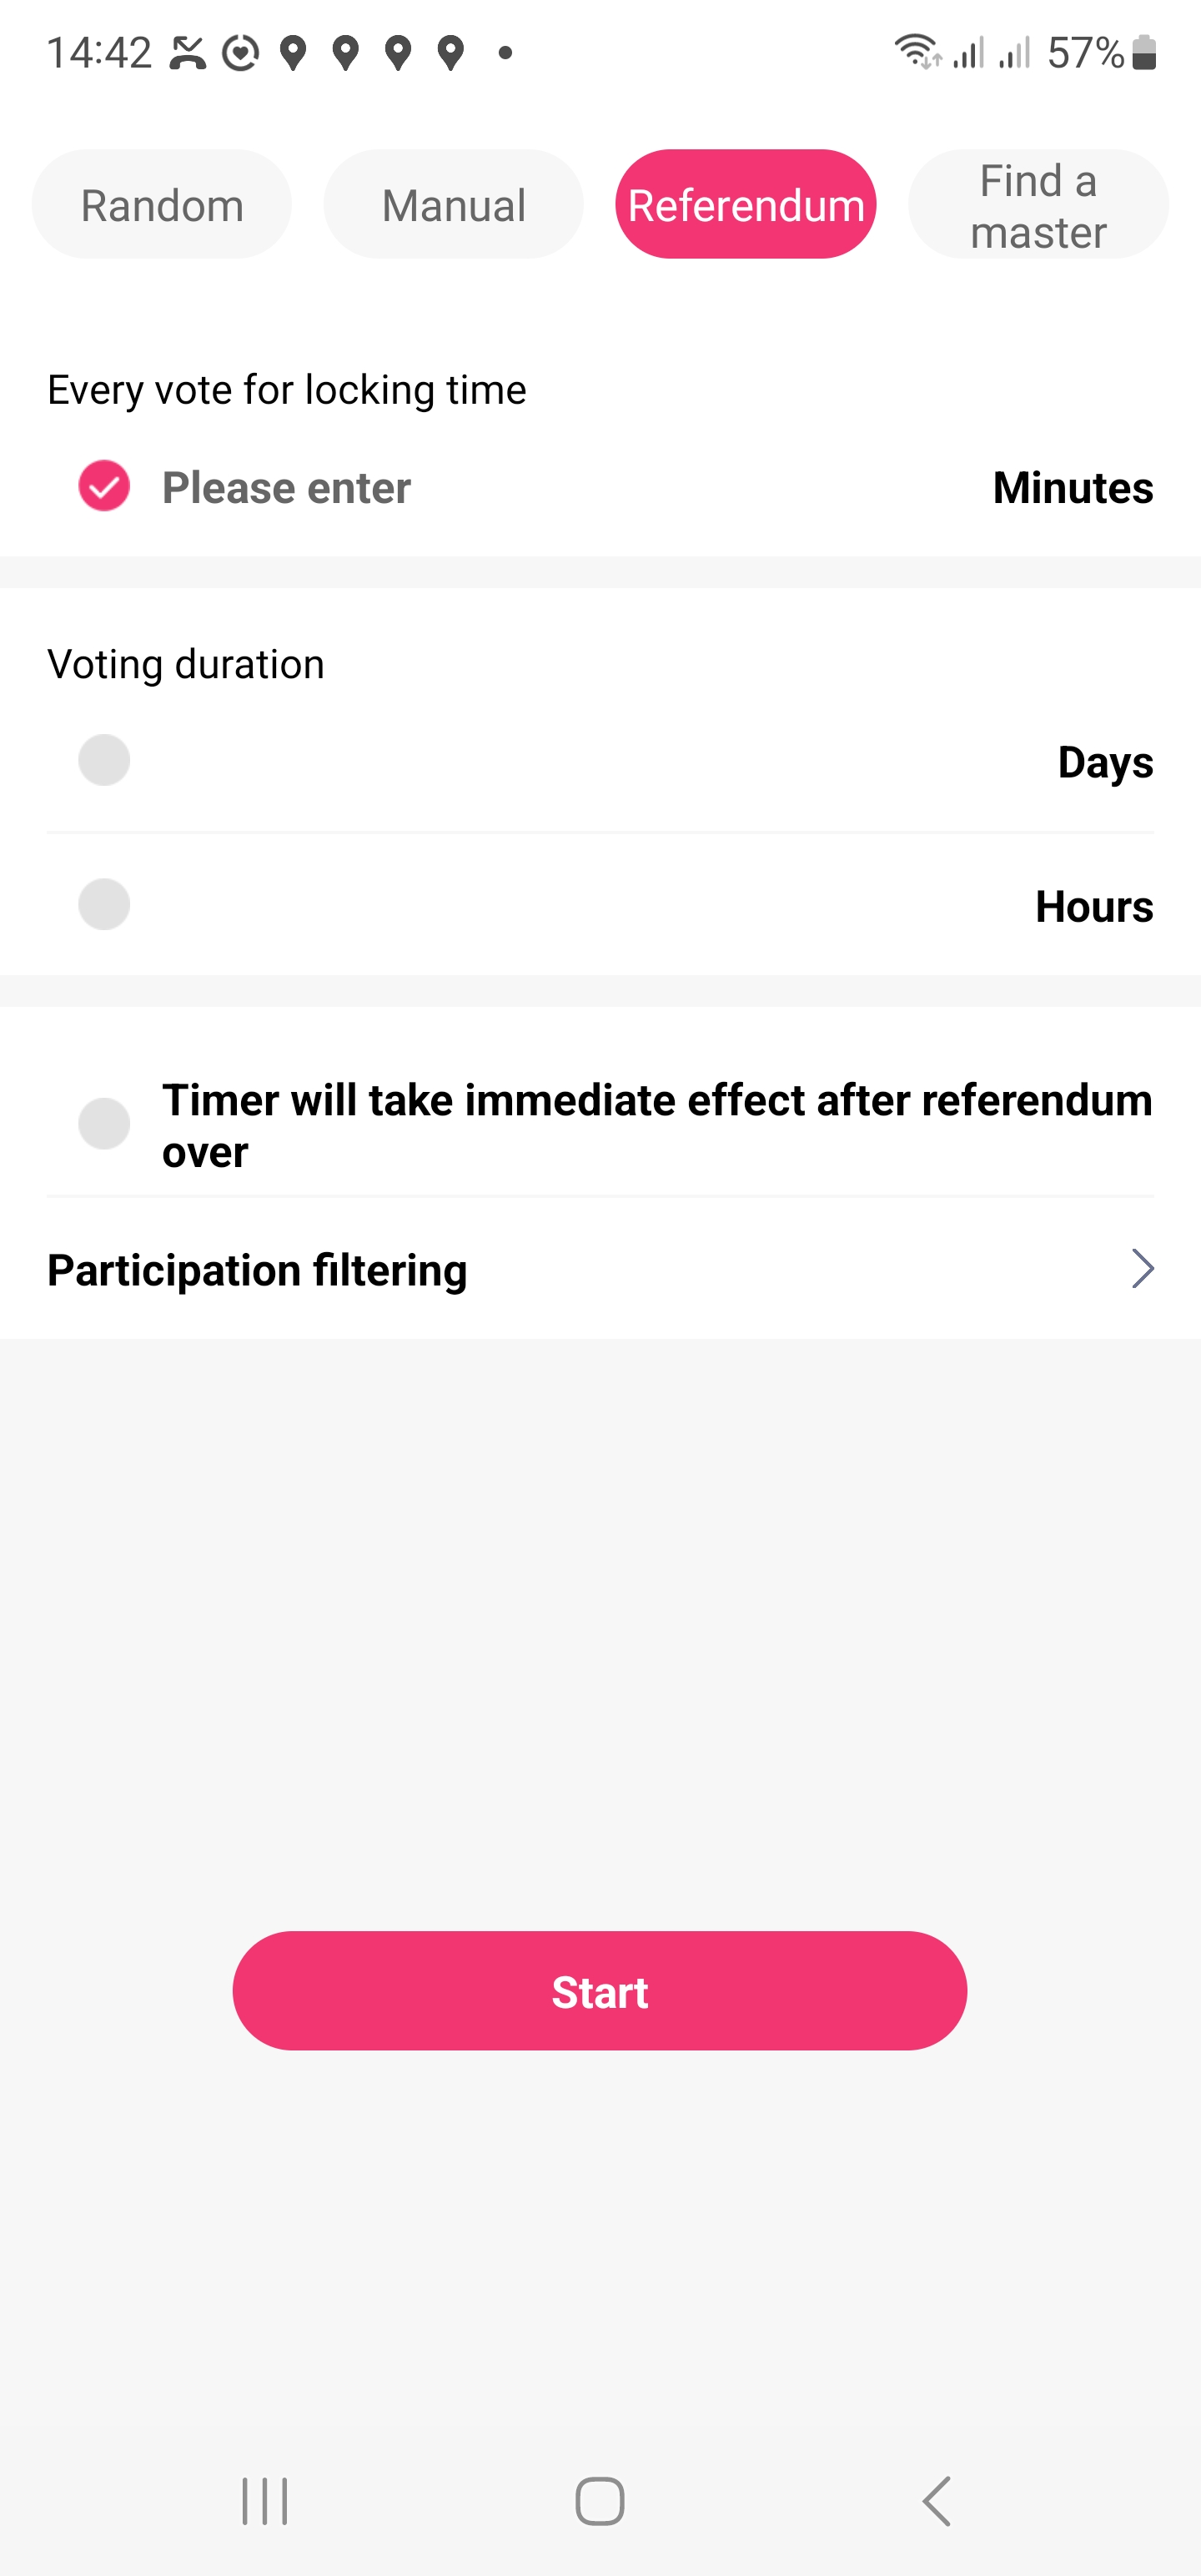Open the Participation filtering row

click(500, 1270)
